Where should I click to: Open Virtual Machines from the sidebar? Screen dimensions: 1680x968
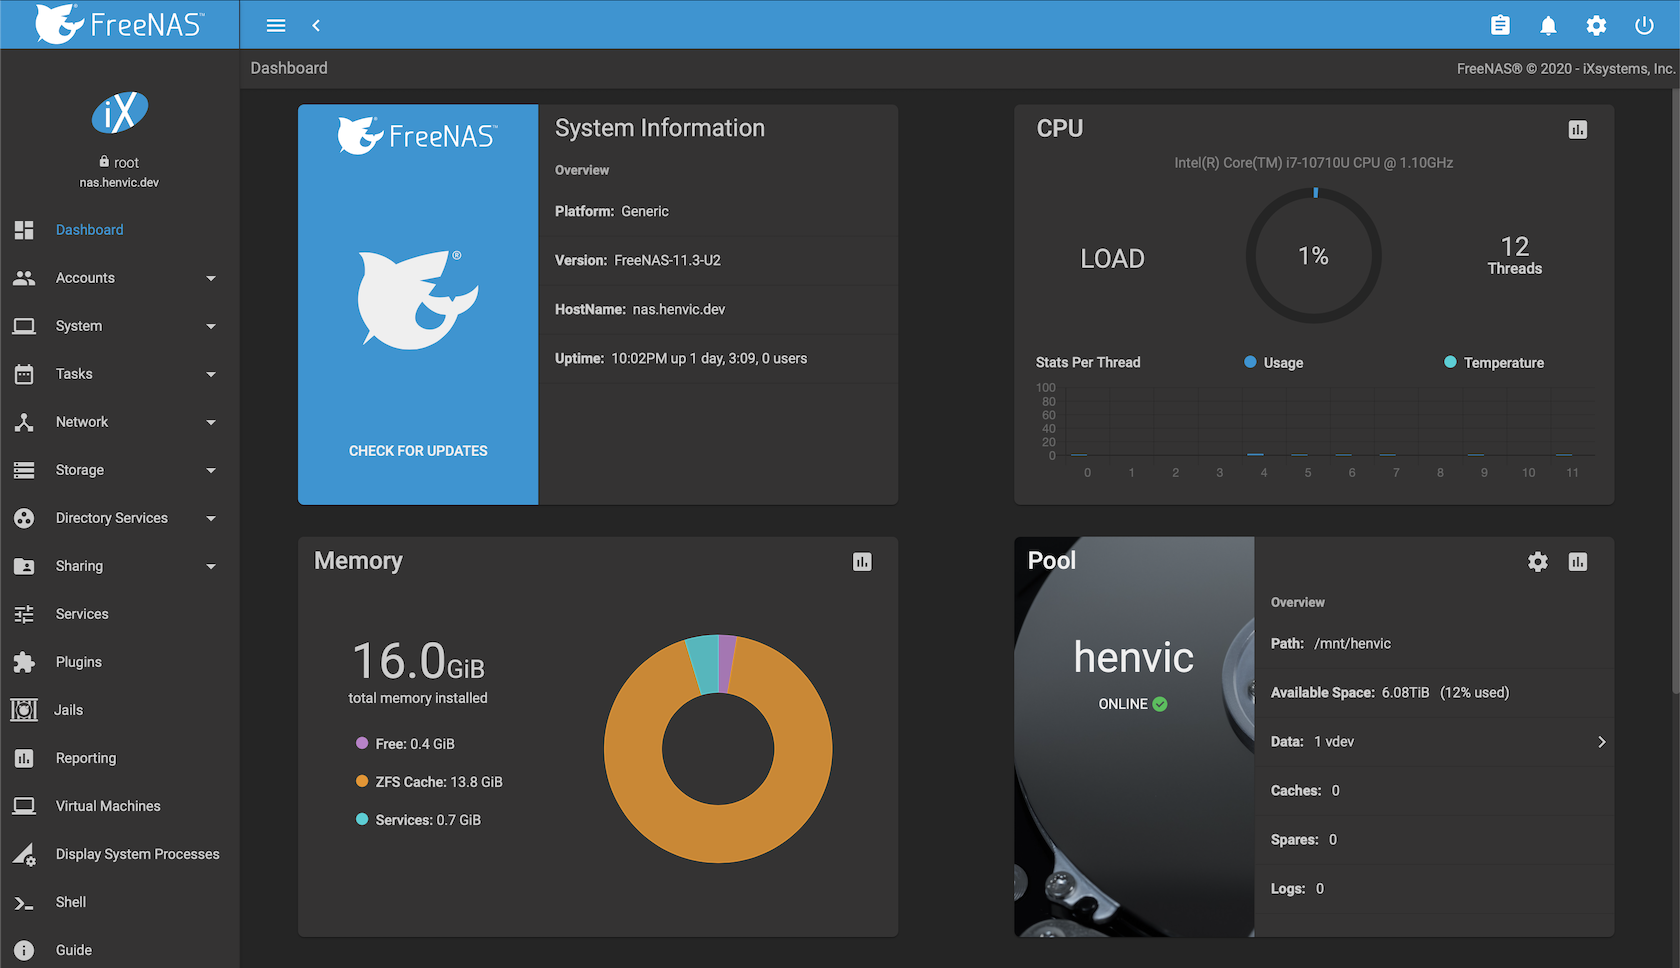coord(120,806)
